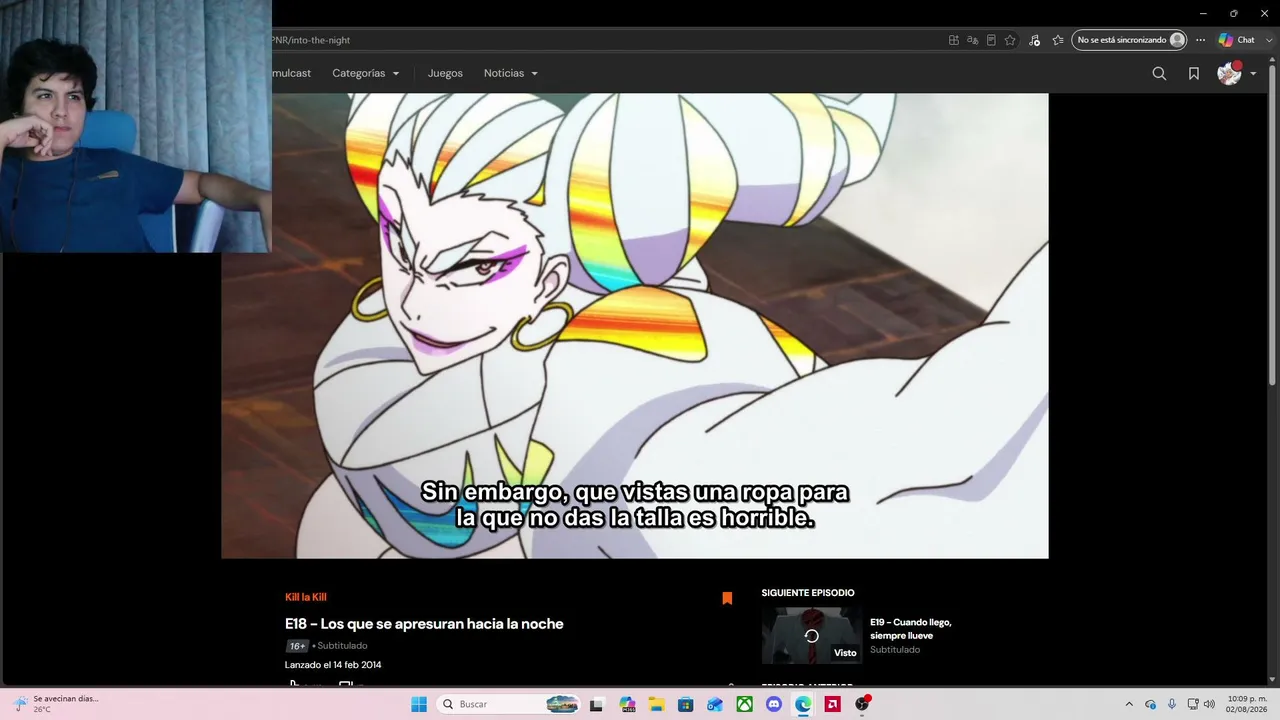Play next episode E19 thumbnail
This screenshot has width=1280, height=720.
pos(811,635)
